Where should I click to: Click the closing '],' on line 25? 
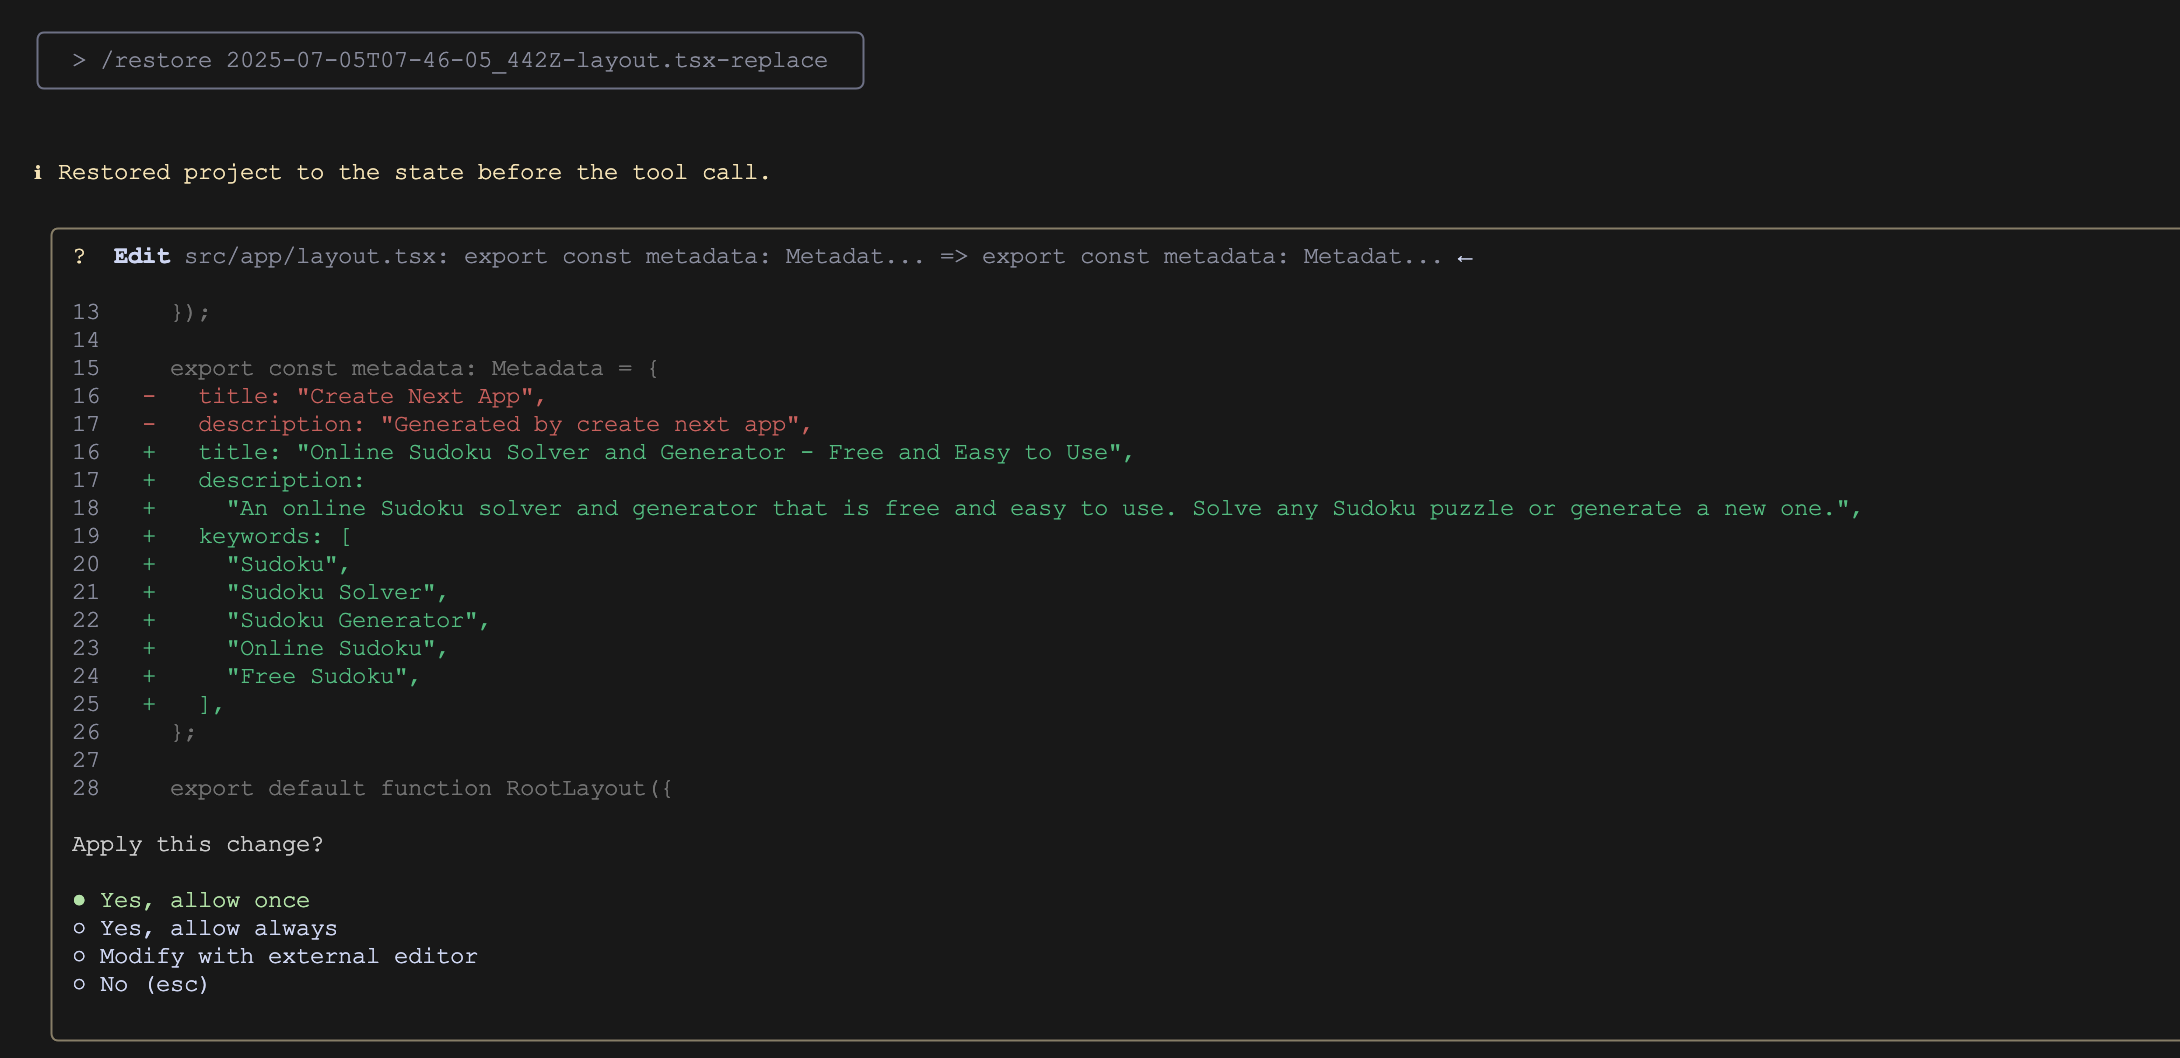pos(211,705)
